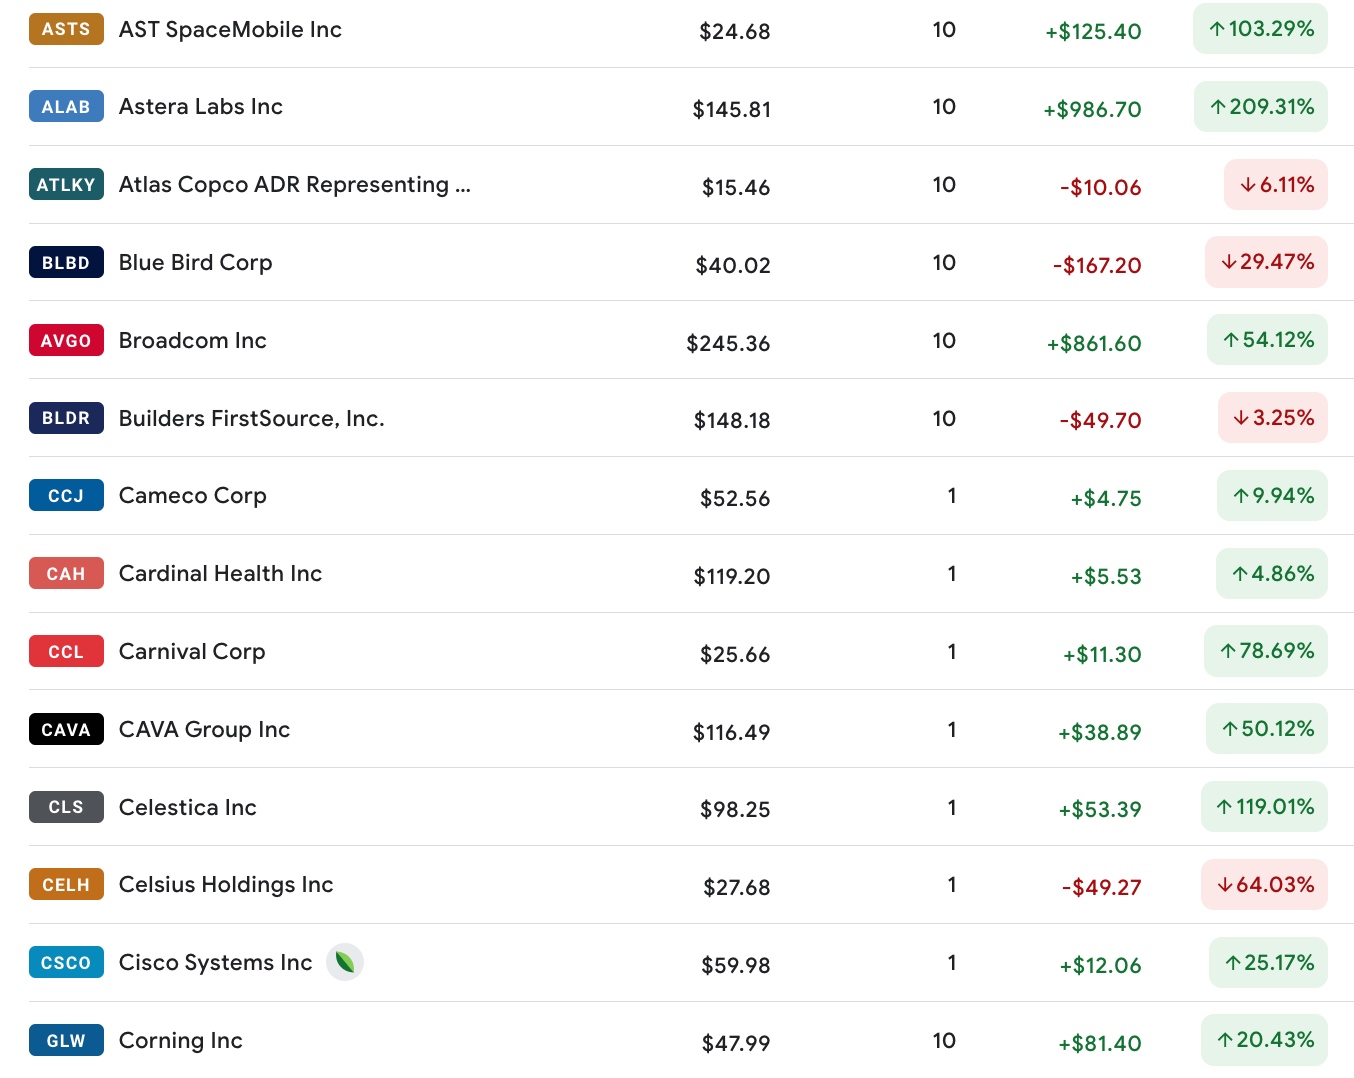
Task: Click the $25.66 price for Carnival Corp
Action: tap(735, 654)
